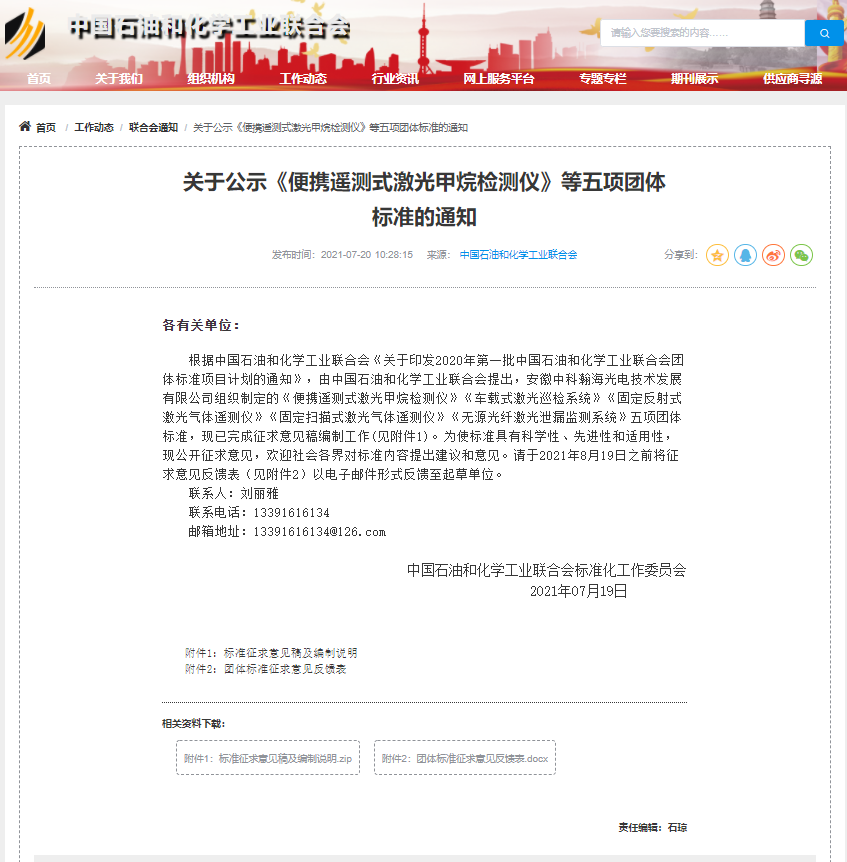Share via QQ penguin icon
Image resolution: width=847 pixels, height=862 pixels.
pos(745,255)
